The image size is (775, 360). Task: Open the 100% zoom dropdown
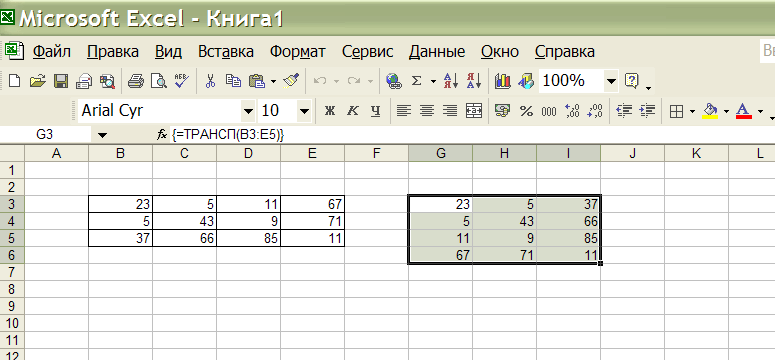(x=612, y=81)
